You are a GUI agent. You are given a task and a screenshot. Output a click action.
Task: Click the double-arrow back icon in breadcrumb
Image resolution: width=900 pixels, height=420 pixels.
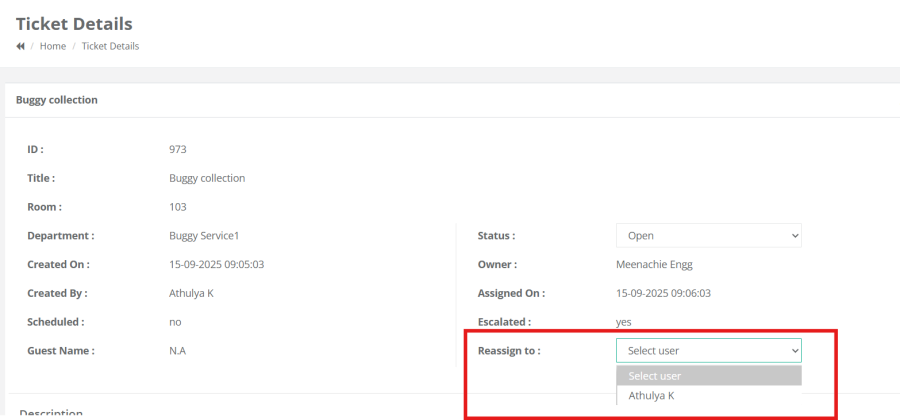pyautogui.click(x=20, y=46)
